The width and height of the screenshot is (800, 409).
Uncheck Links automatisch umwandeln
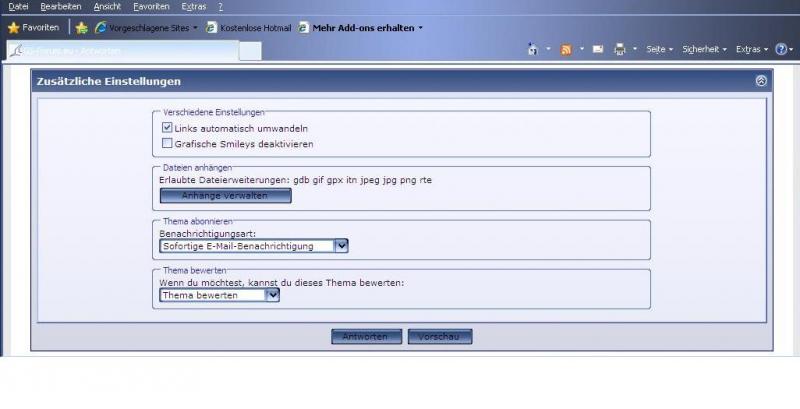[167, 128]
